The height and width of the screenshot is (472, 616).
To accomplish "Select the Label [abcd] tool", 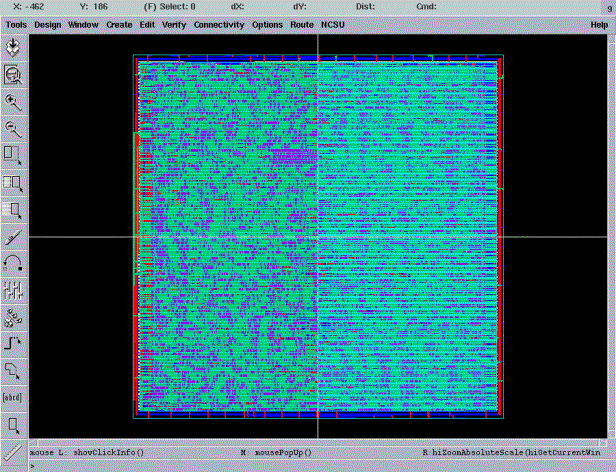I will [14, 398].
